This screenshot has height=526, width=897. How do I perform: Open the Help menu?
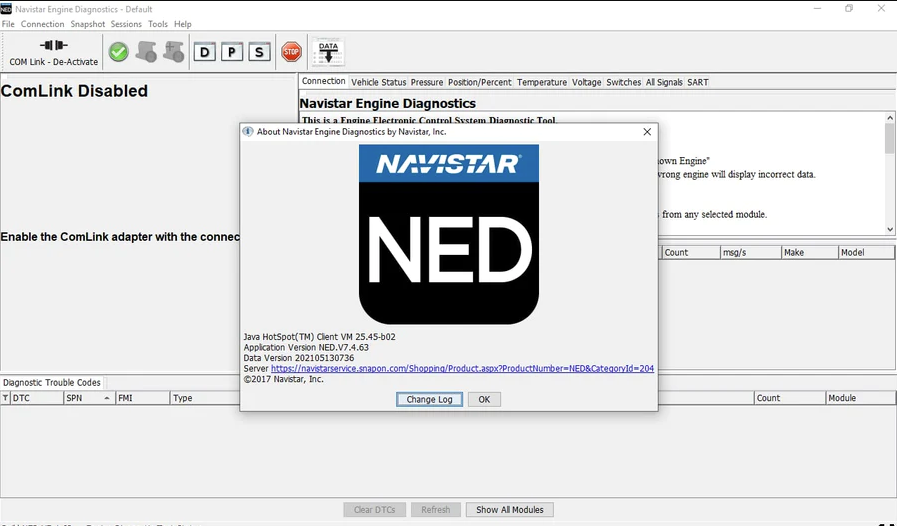(x=182, y=24)
